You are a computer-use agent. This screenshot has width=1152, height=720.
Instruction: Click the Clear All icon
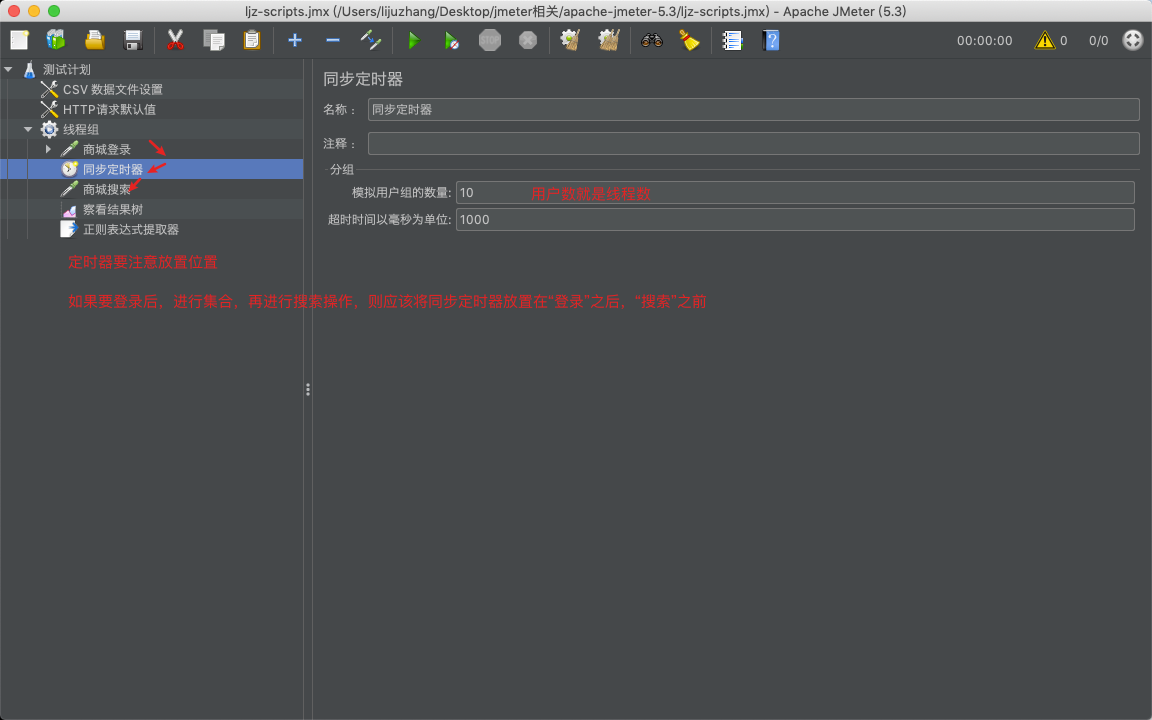coord(609,40)
